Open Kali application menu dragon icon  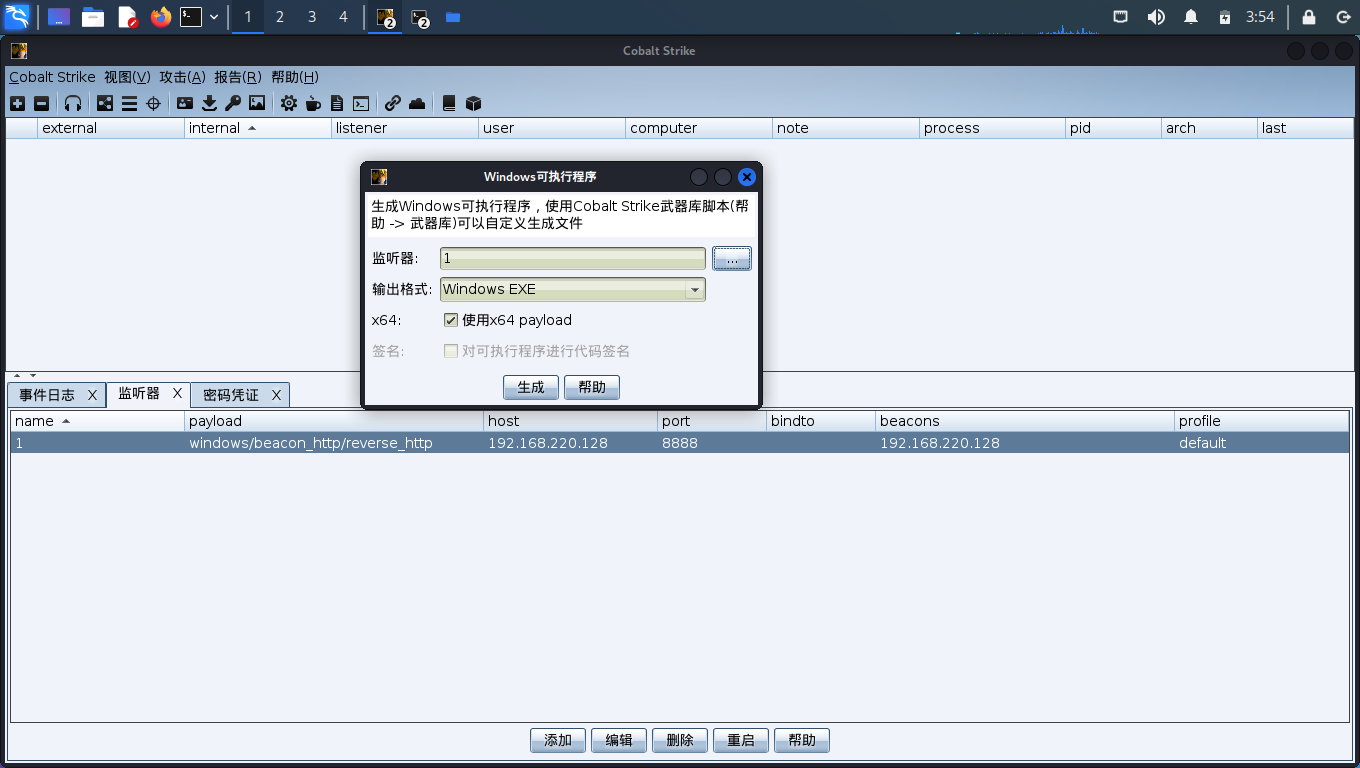[17, 16]
